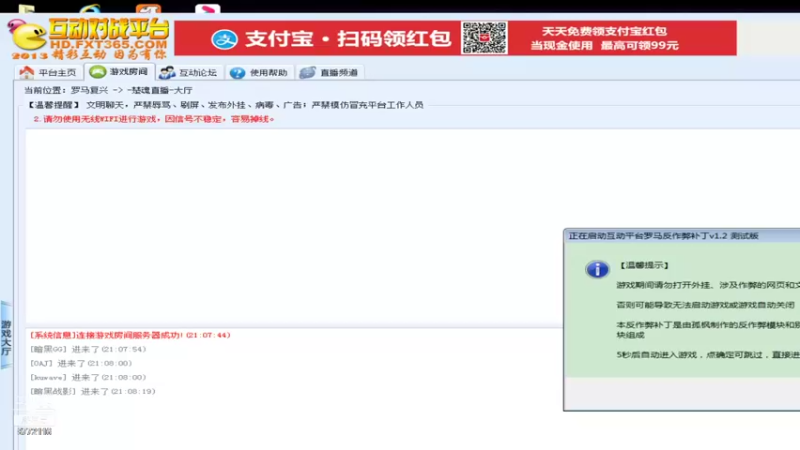This screenshot has width=800, height=450.
Task: Click the home icon on 平台主页
Action: coord(27,72)
